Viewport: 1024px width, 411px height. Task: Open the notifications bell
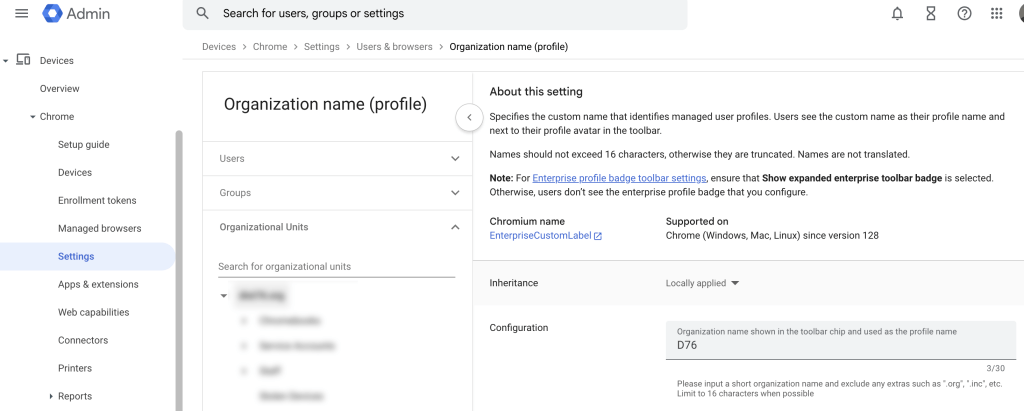tap(897, 14)
